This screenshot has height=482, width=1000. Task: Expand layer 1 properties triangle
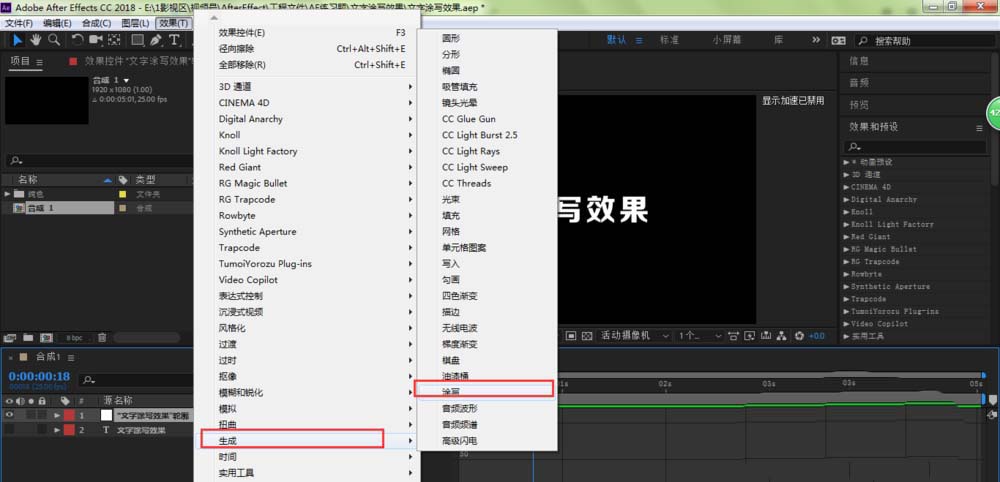pos(57,415)
